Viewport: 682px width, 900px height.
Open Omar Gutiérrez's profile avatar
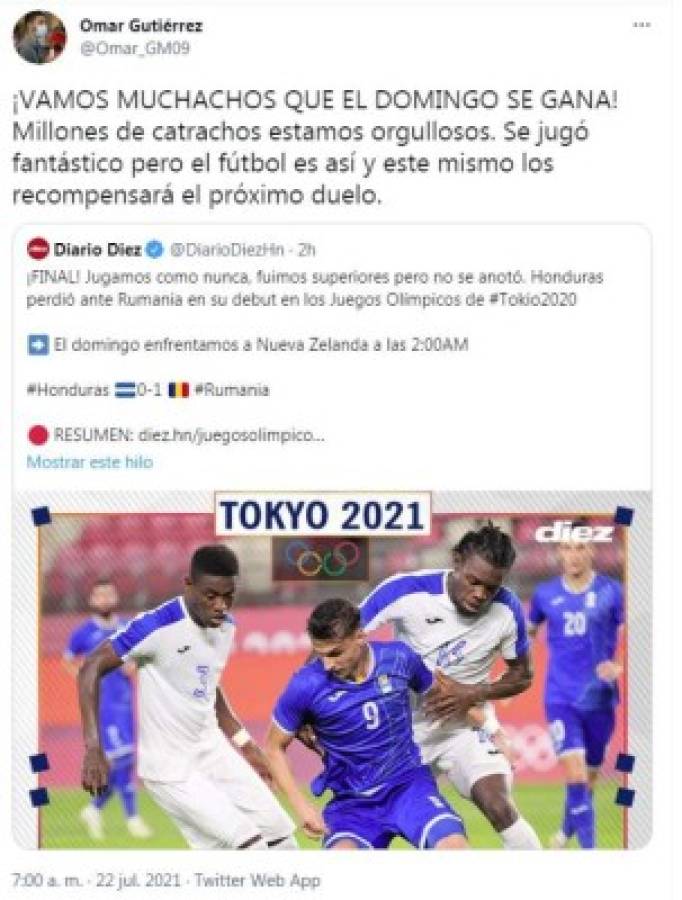40,37
